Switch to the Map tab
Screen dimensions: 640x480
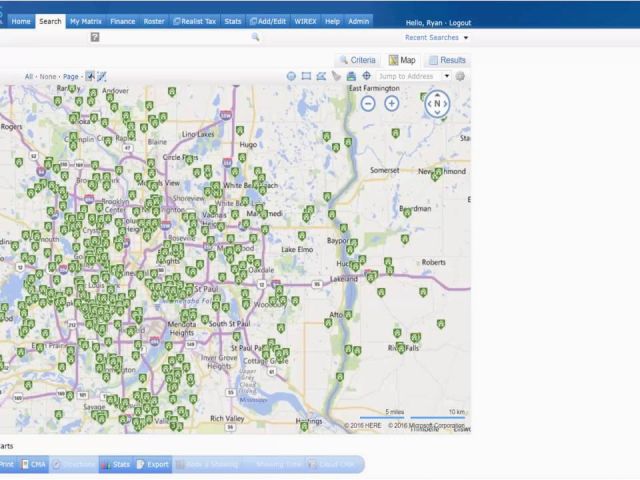[x=402, y=60]
